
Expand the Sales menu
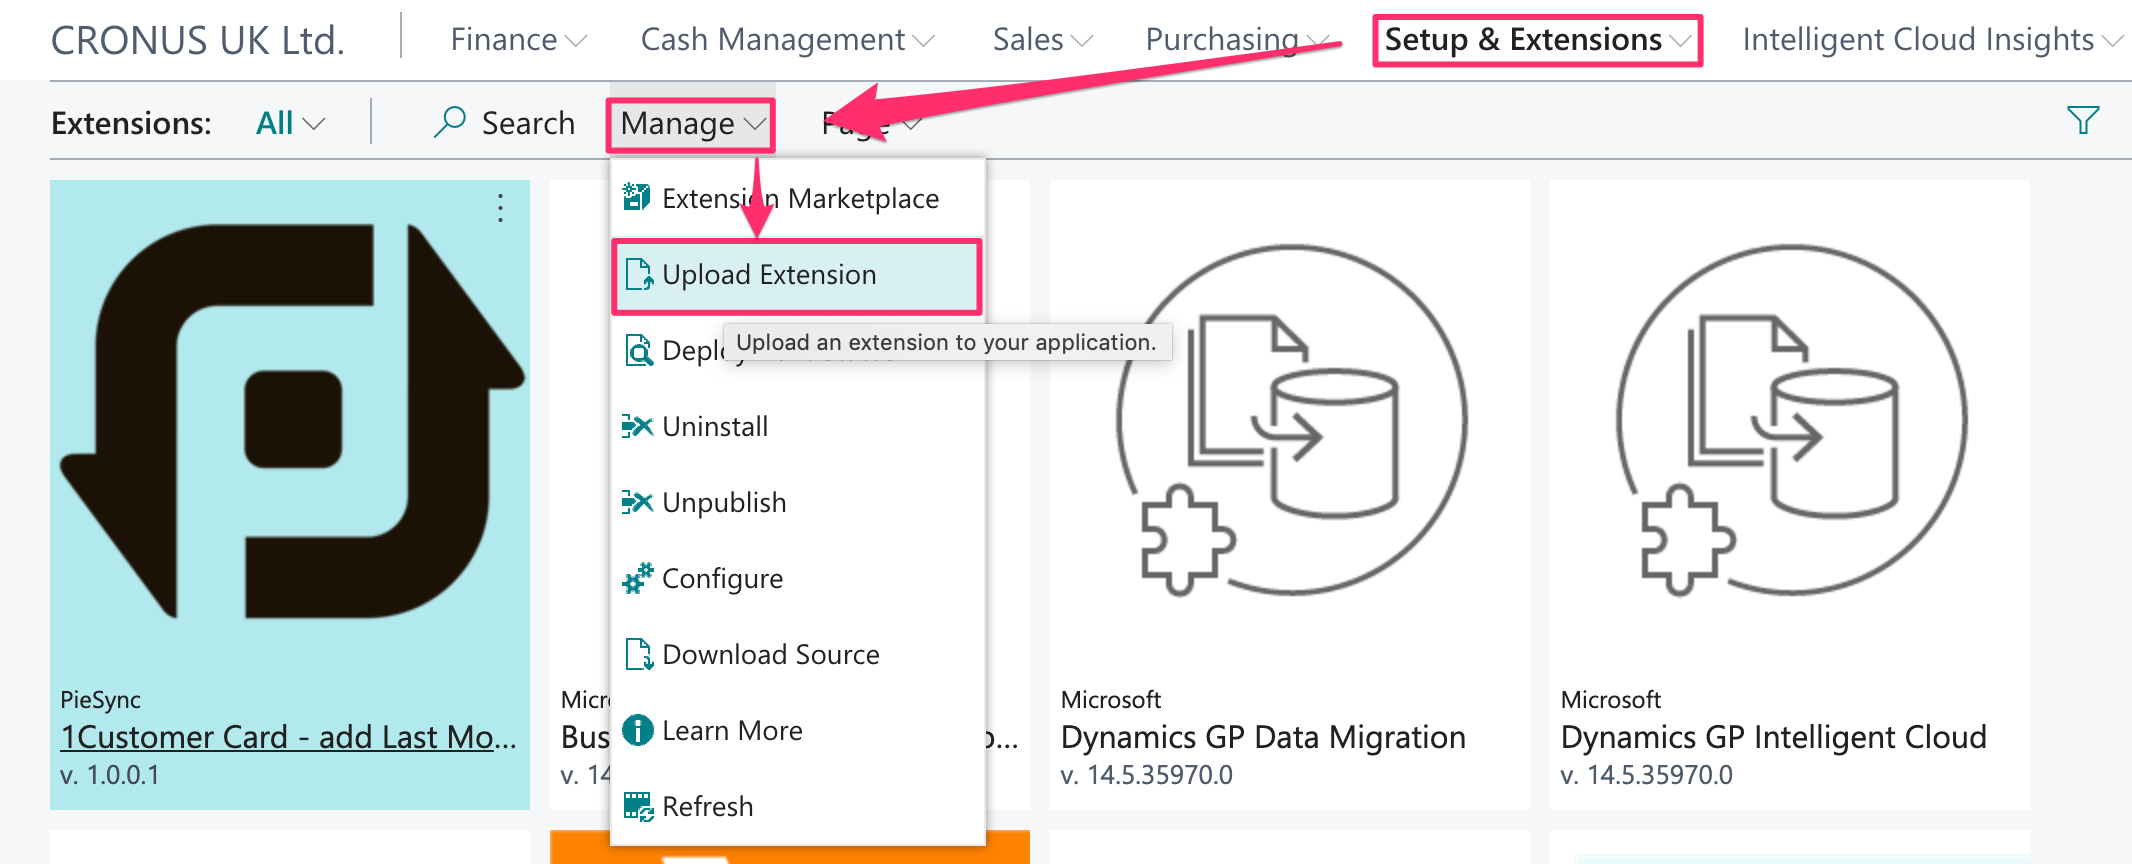tap(1042, 40)
